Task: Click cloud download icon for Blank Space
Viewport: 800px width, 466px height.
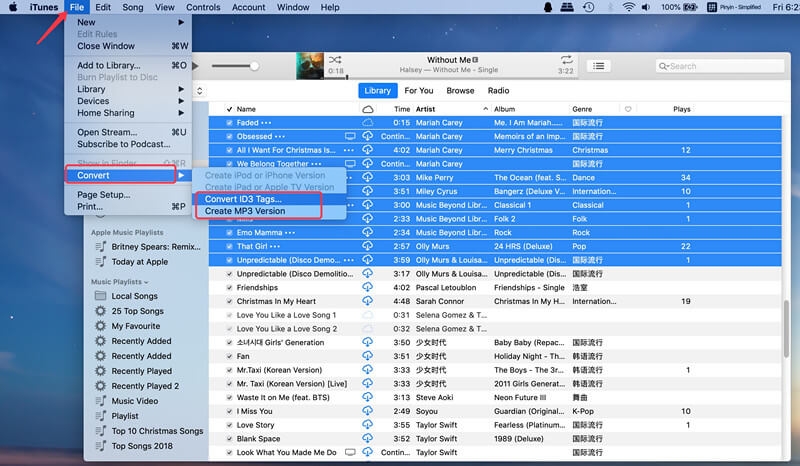Action: point(367,439)
